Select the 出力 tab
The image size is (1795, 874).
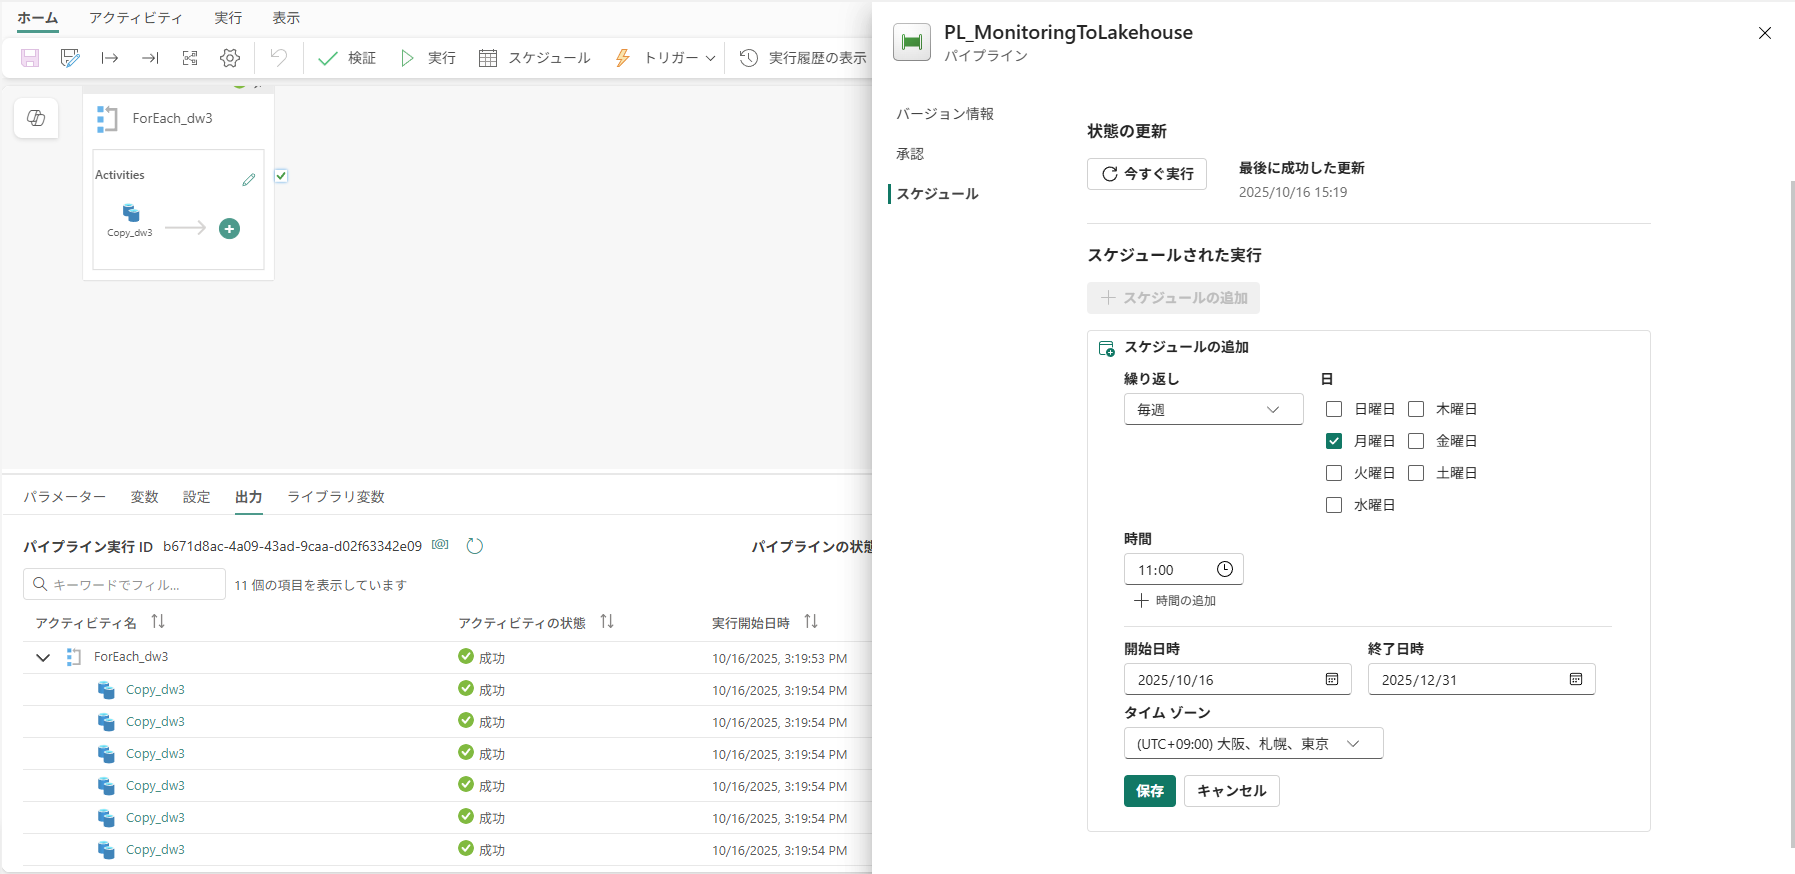point(249,497)
